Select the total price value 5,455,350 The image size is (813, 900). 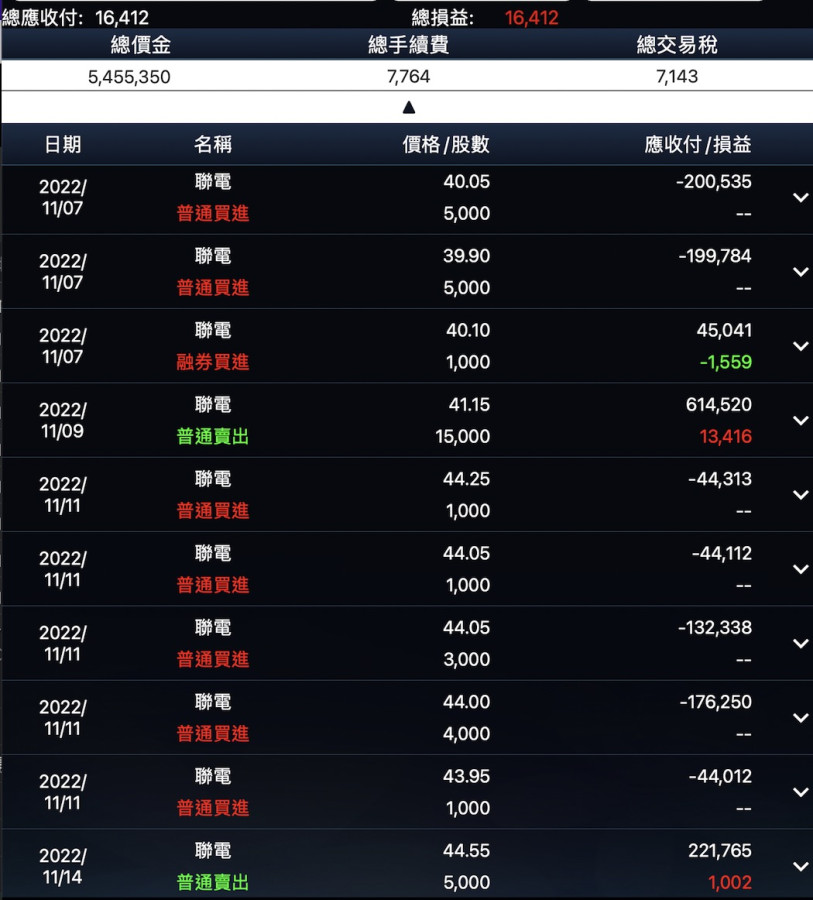point(129,77)
